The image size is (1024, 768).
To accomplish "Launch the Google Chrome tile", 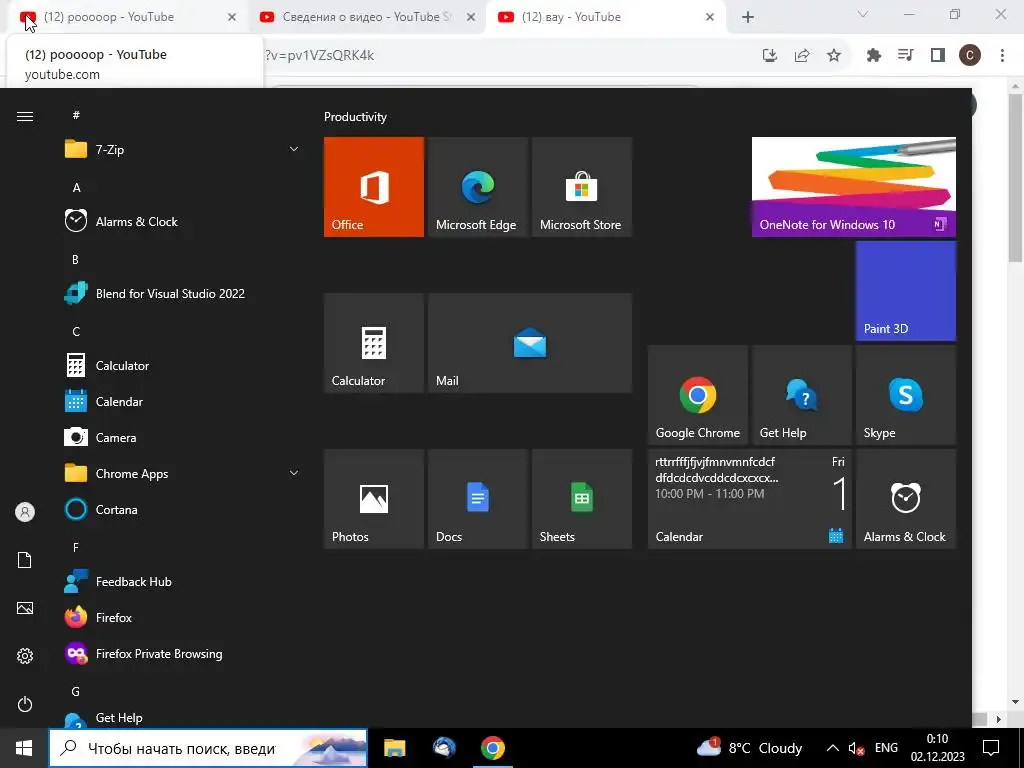I will [697, 395].
